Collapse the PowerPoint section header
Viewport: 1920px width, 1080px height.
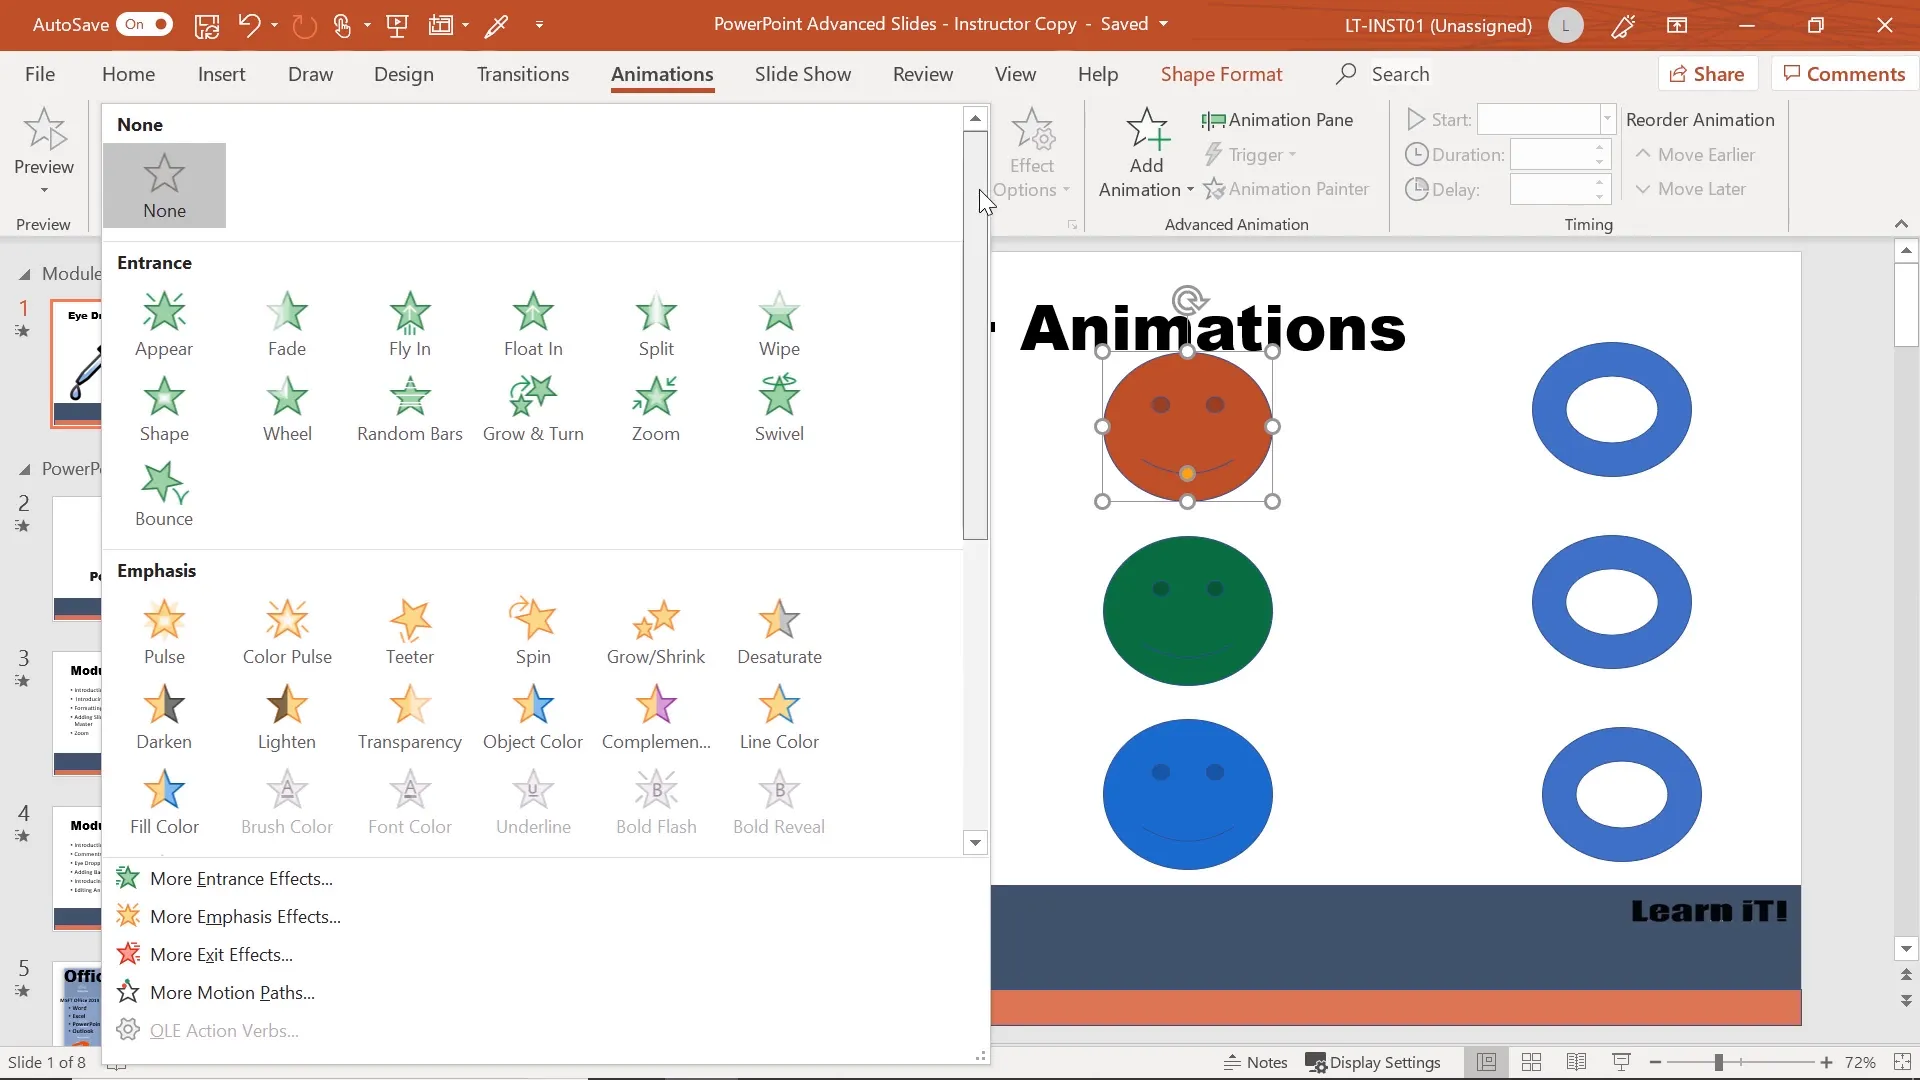pos(25,469)
